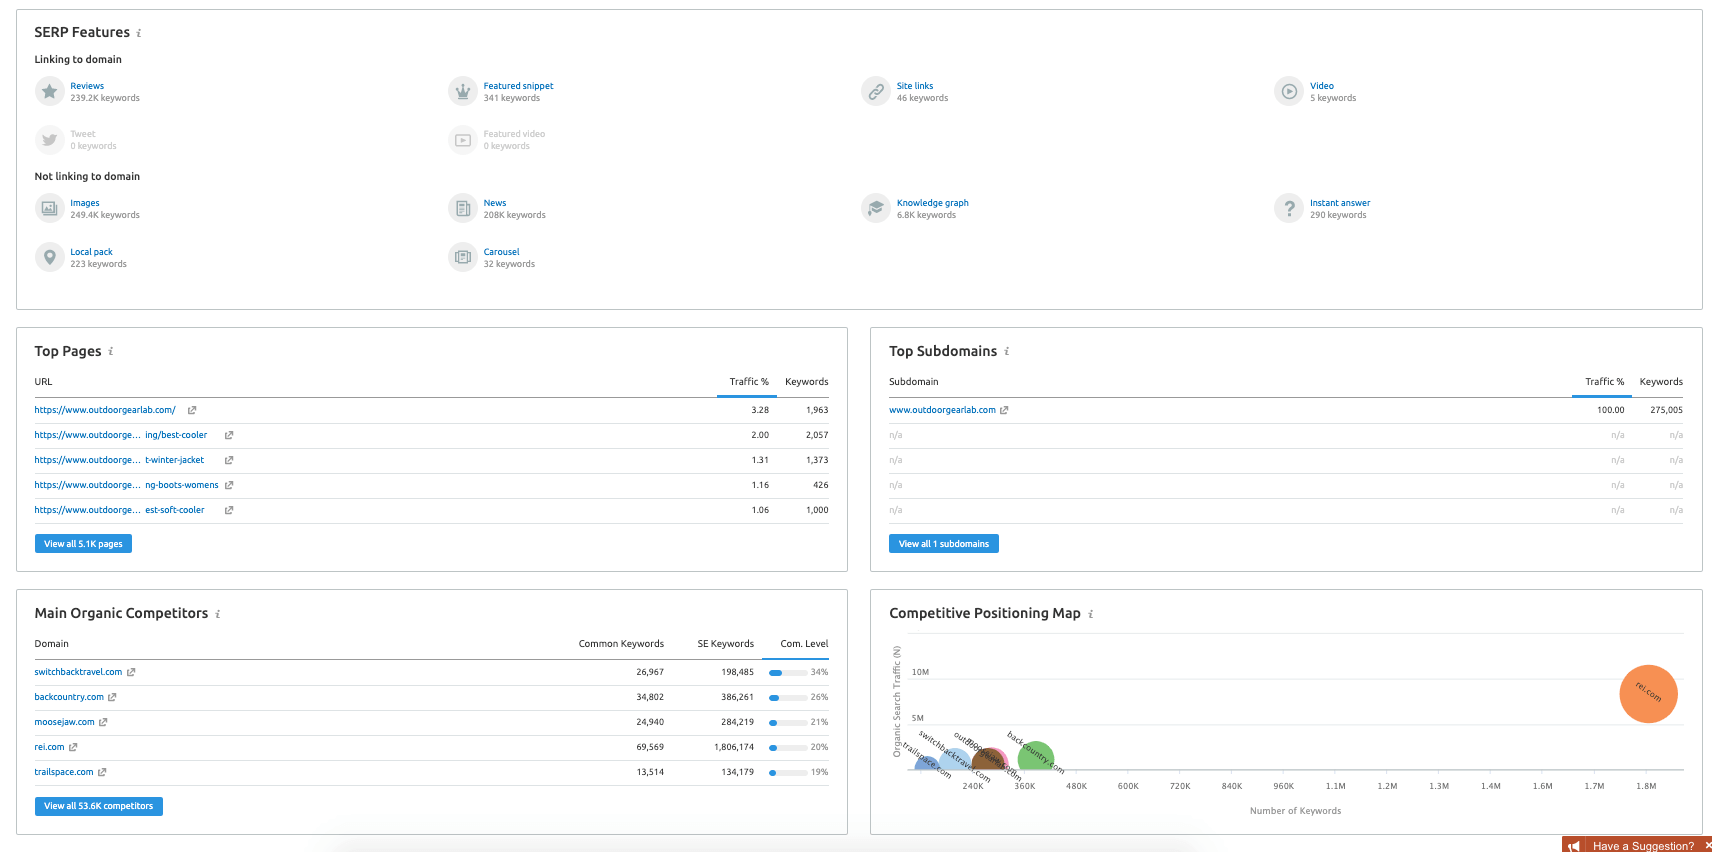Sort Top Subdomains by Keywords column

coord(1661,382)
